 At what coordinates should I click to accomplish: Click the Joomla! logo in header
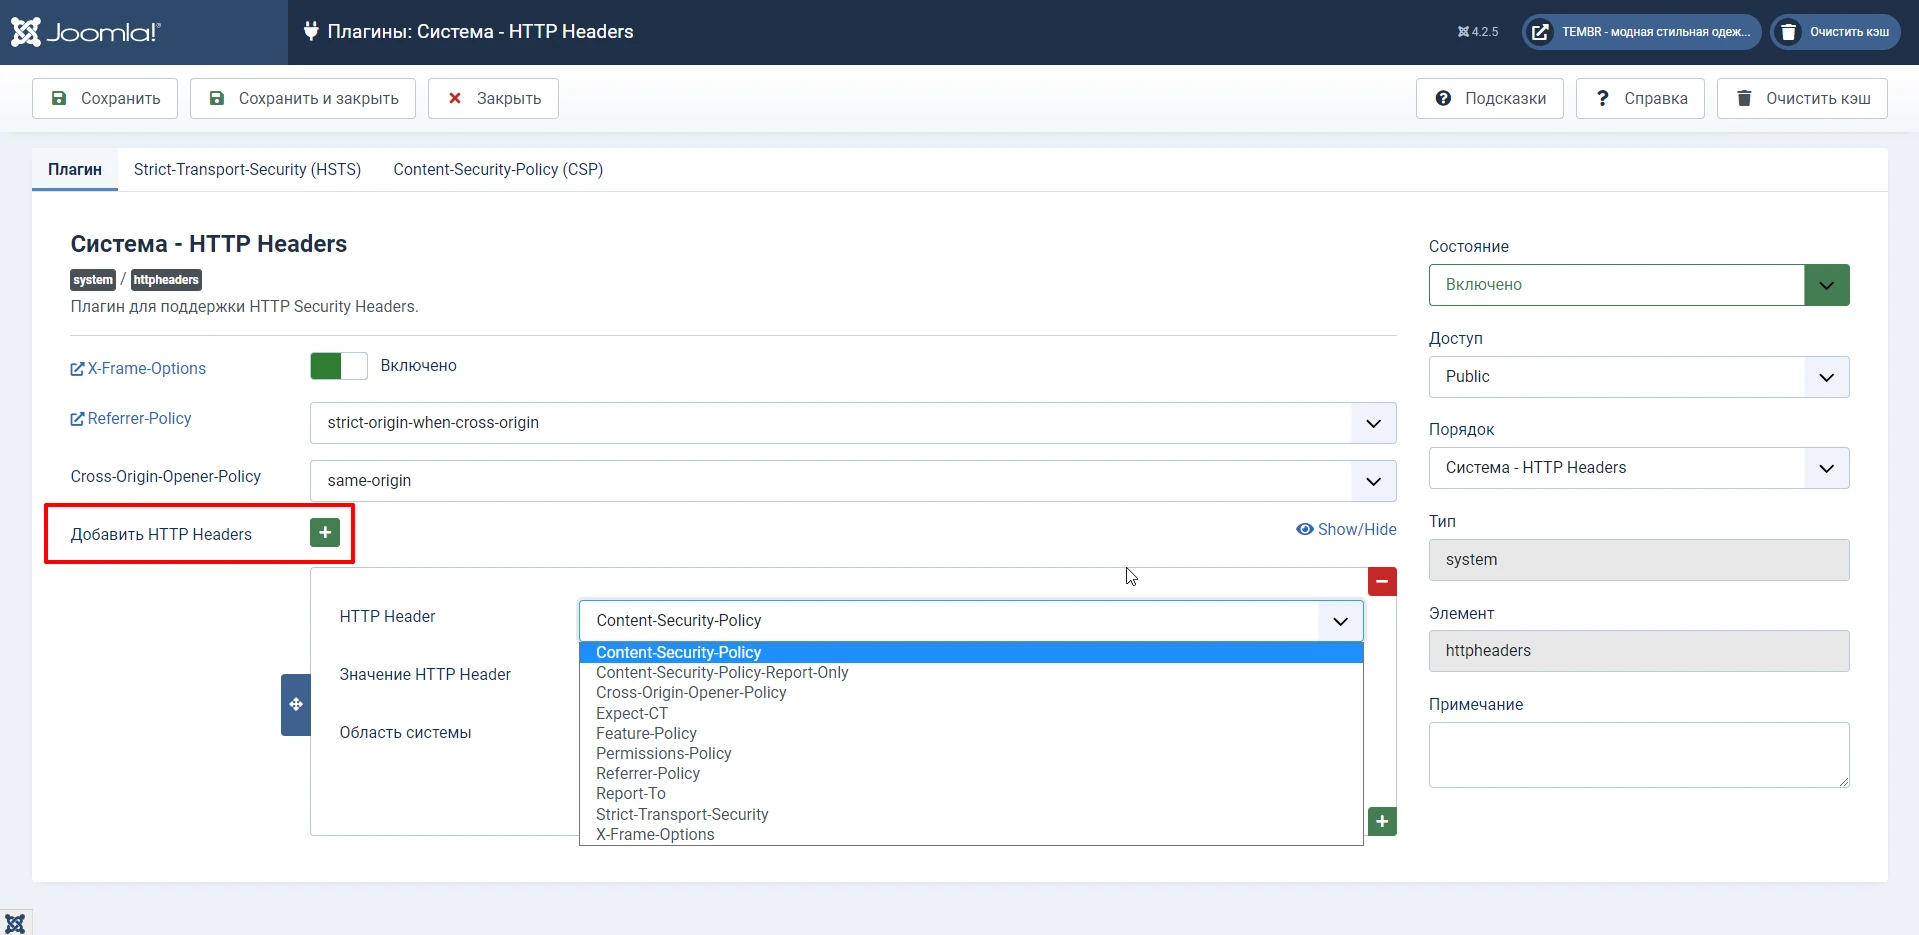point(86,32)
